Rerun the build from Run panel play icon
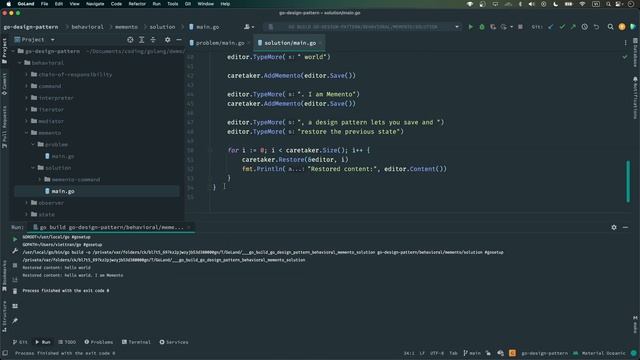Image resolution: width=640 pixels, height=360 pixels. [15, 239]
